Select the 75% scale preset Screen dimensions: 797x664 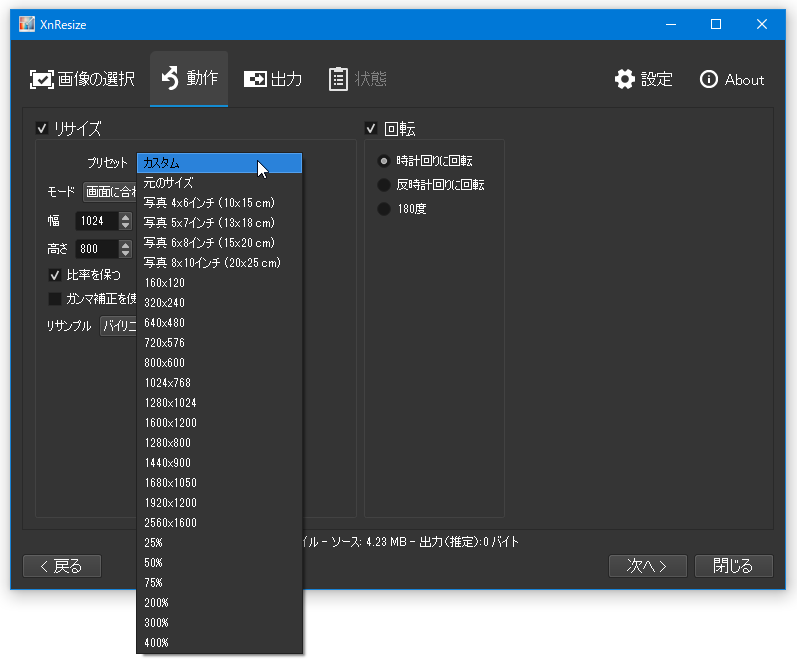219,583
